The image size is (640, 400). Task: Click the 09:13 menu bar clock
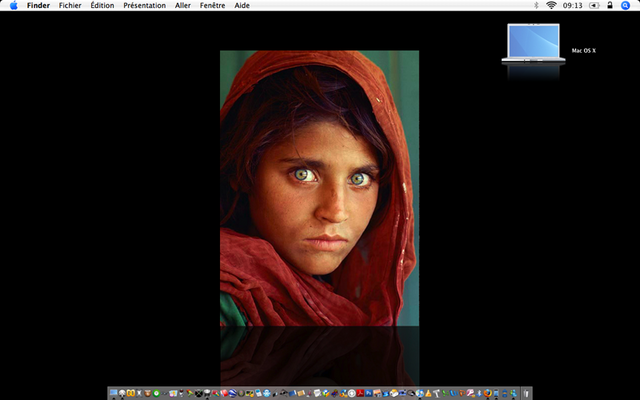pos(573,6)
